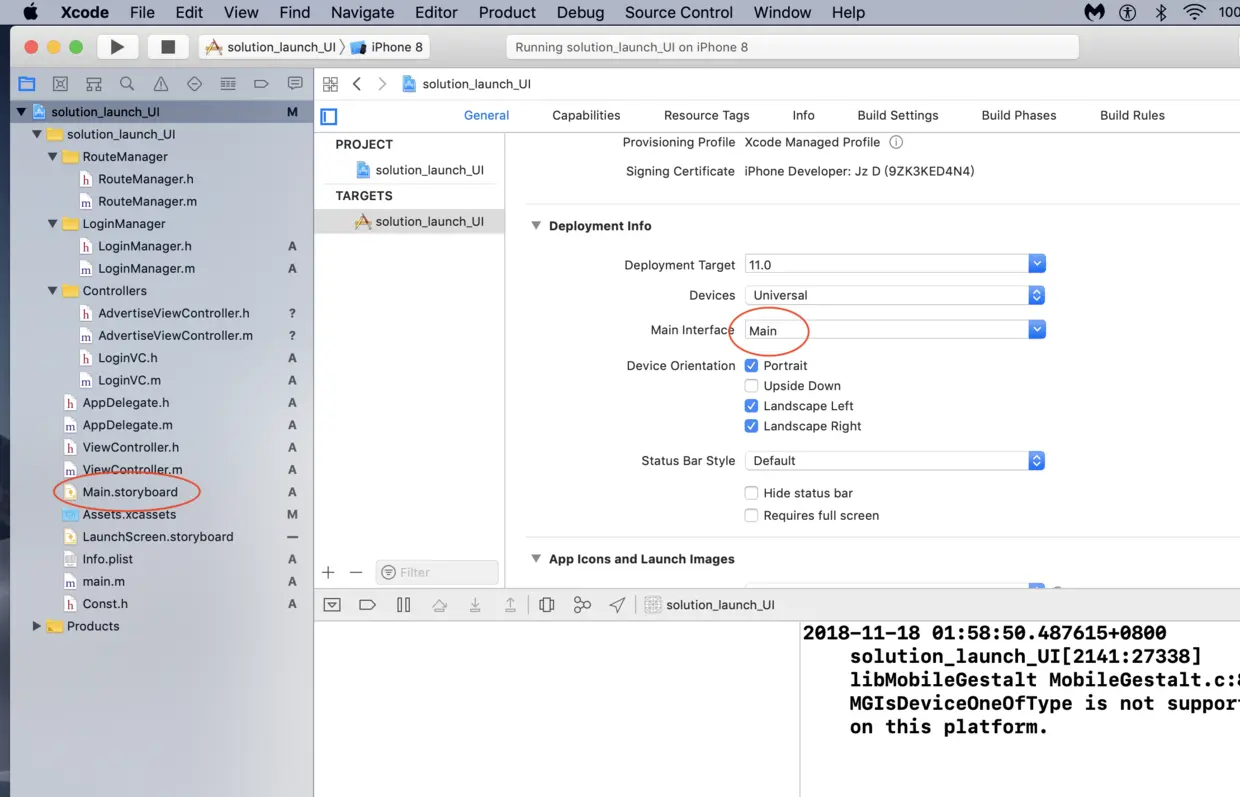Image resolution: width=1240 pixels, height=797 pixels.
Task: Open the Report navigator speech icon
Action: [x=295, y=84]
